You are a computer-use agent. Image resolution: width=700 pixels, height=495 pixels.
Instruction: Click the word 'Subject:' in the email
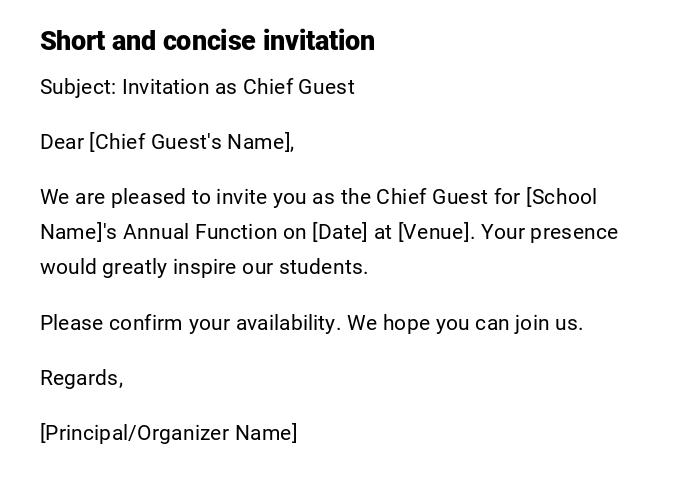(78, 87)
